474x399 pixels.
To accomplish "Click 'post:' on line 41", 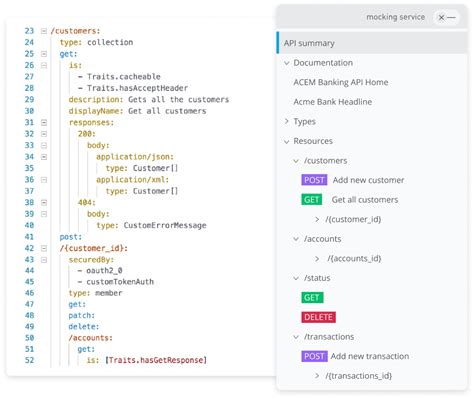I will (x=71, y=237).
